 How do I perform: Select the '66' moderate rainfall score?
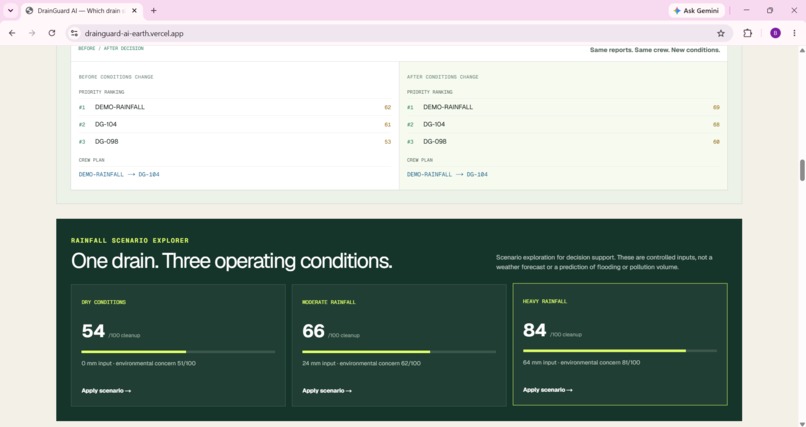pyautogui.click(x=314, y=331)
